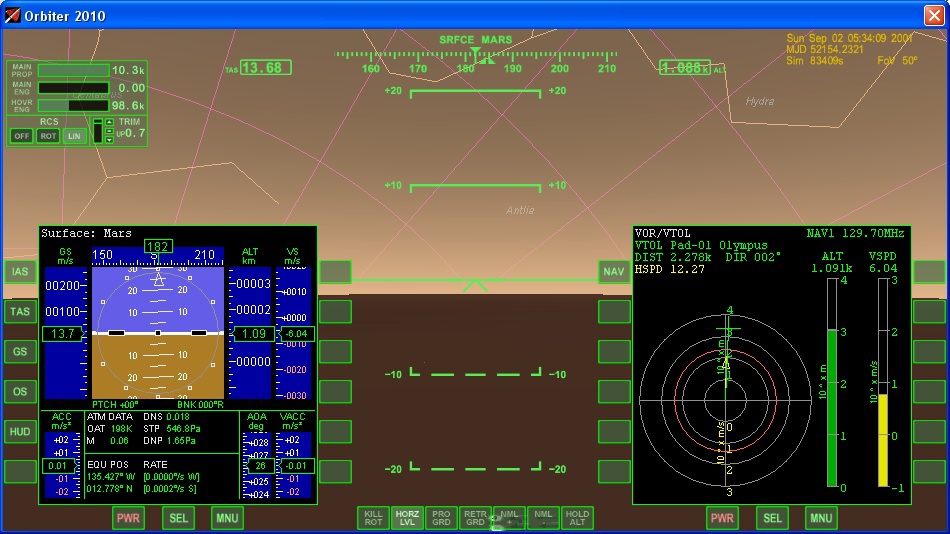Image resolution: width=950 pixels, height=534 pixels.
Task: Select IAS mode on left MFD
Action: tap(20, 272)
